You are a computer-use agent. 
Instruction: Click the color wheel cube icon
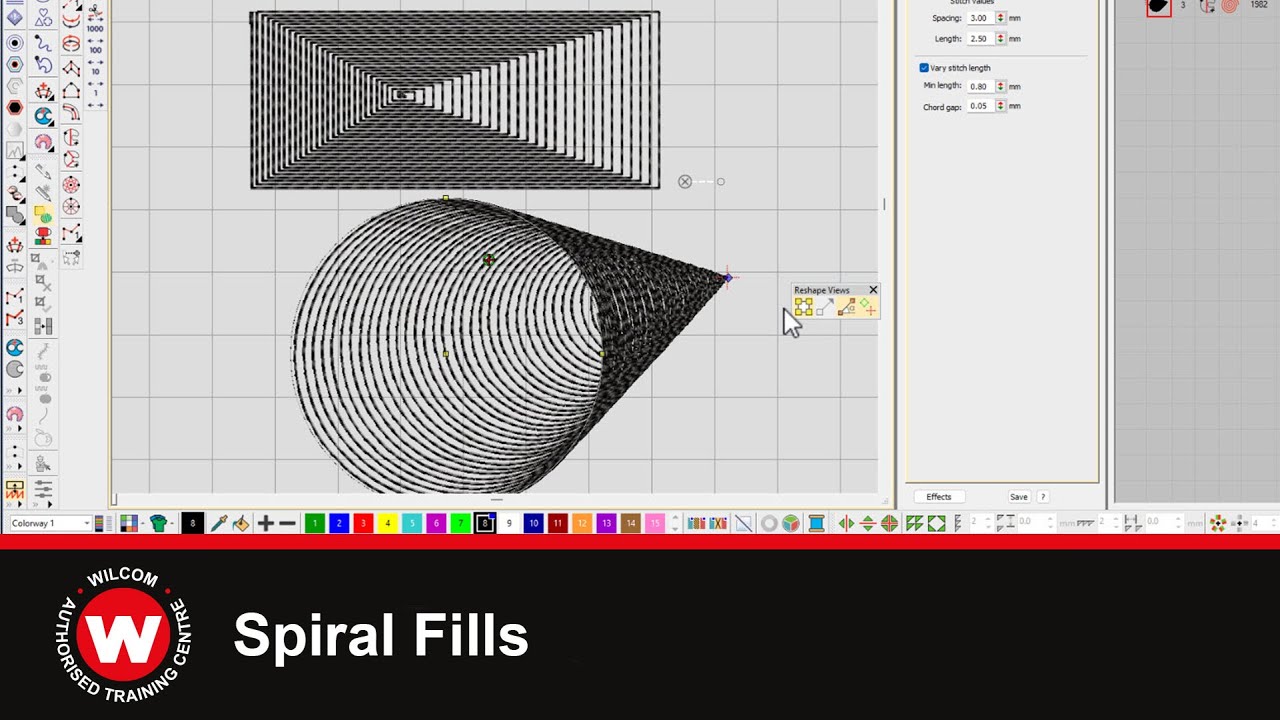[791, 523]
